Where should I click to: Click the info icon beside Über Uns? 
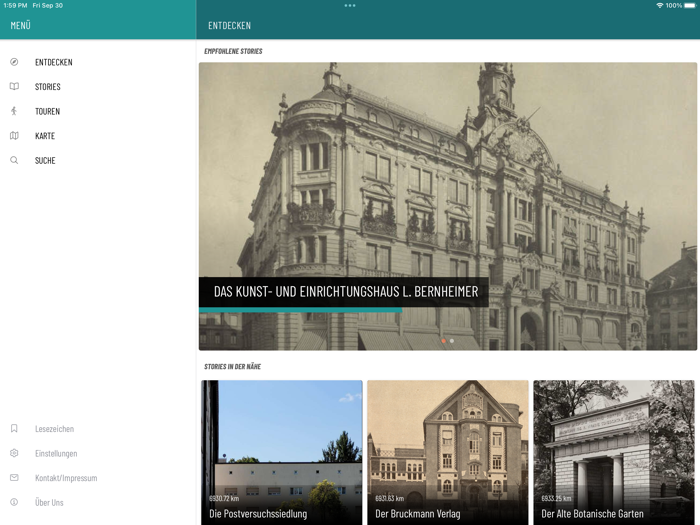click(x=14, y=502)
